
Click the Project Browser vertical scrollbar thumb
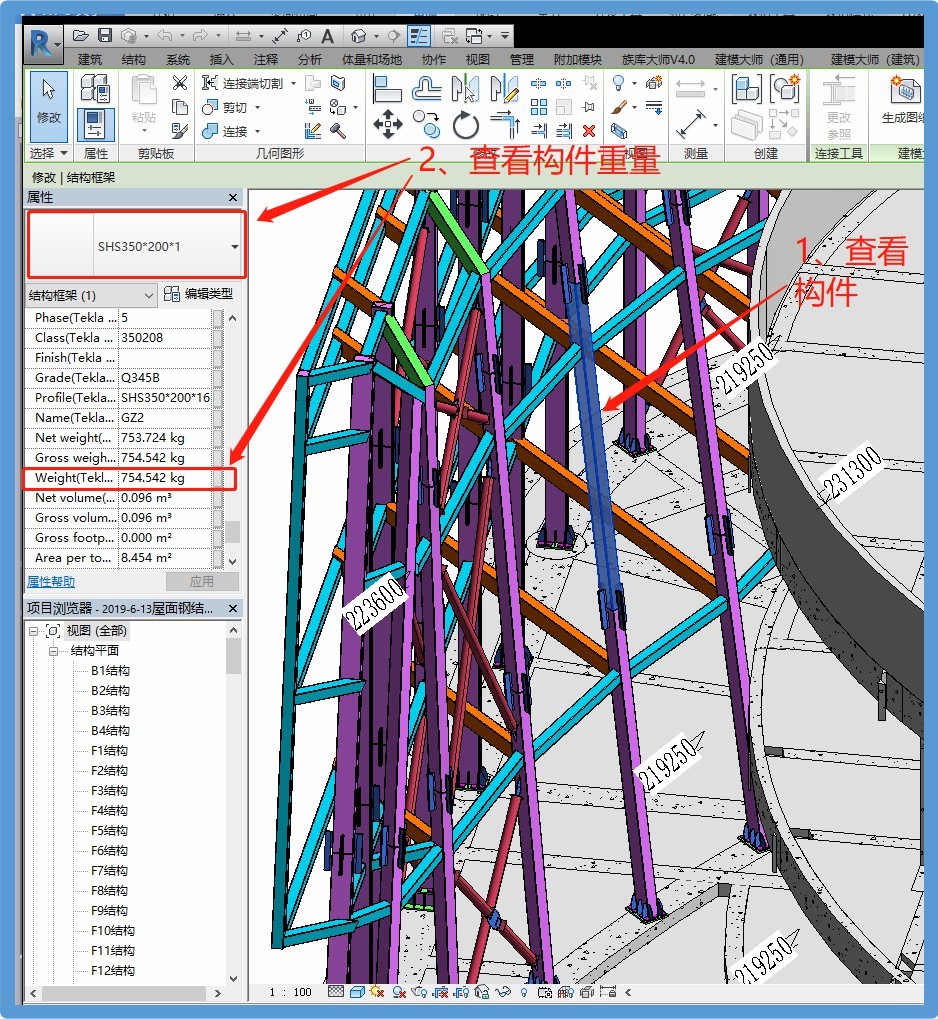[x=233, y=656]
